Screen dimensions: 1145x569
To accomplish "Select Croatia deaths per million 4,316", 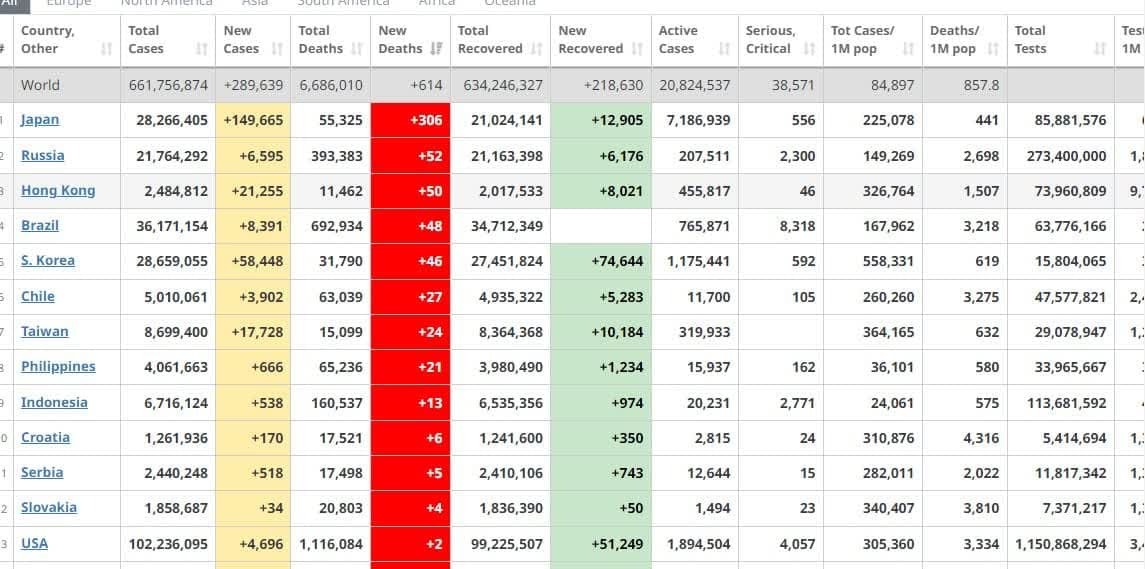I will (x=980, y=438).
